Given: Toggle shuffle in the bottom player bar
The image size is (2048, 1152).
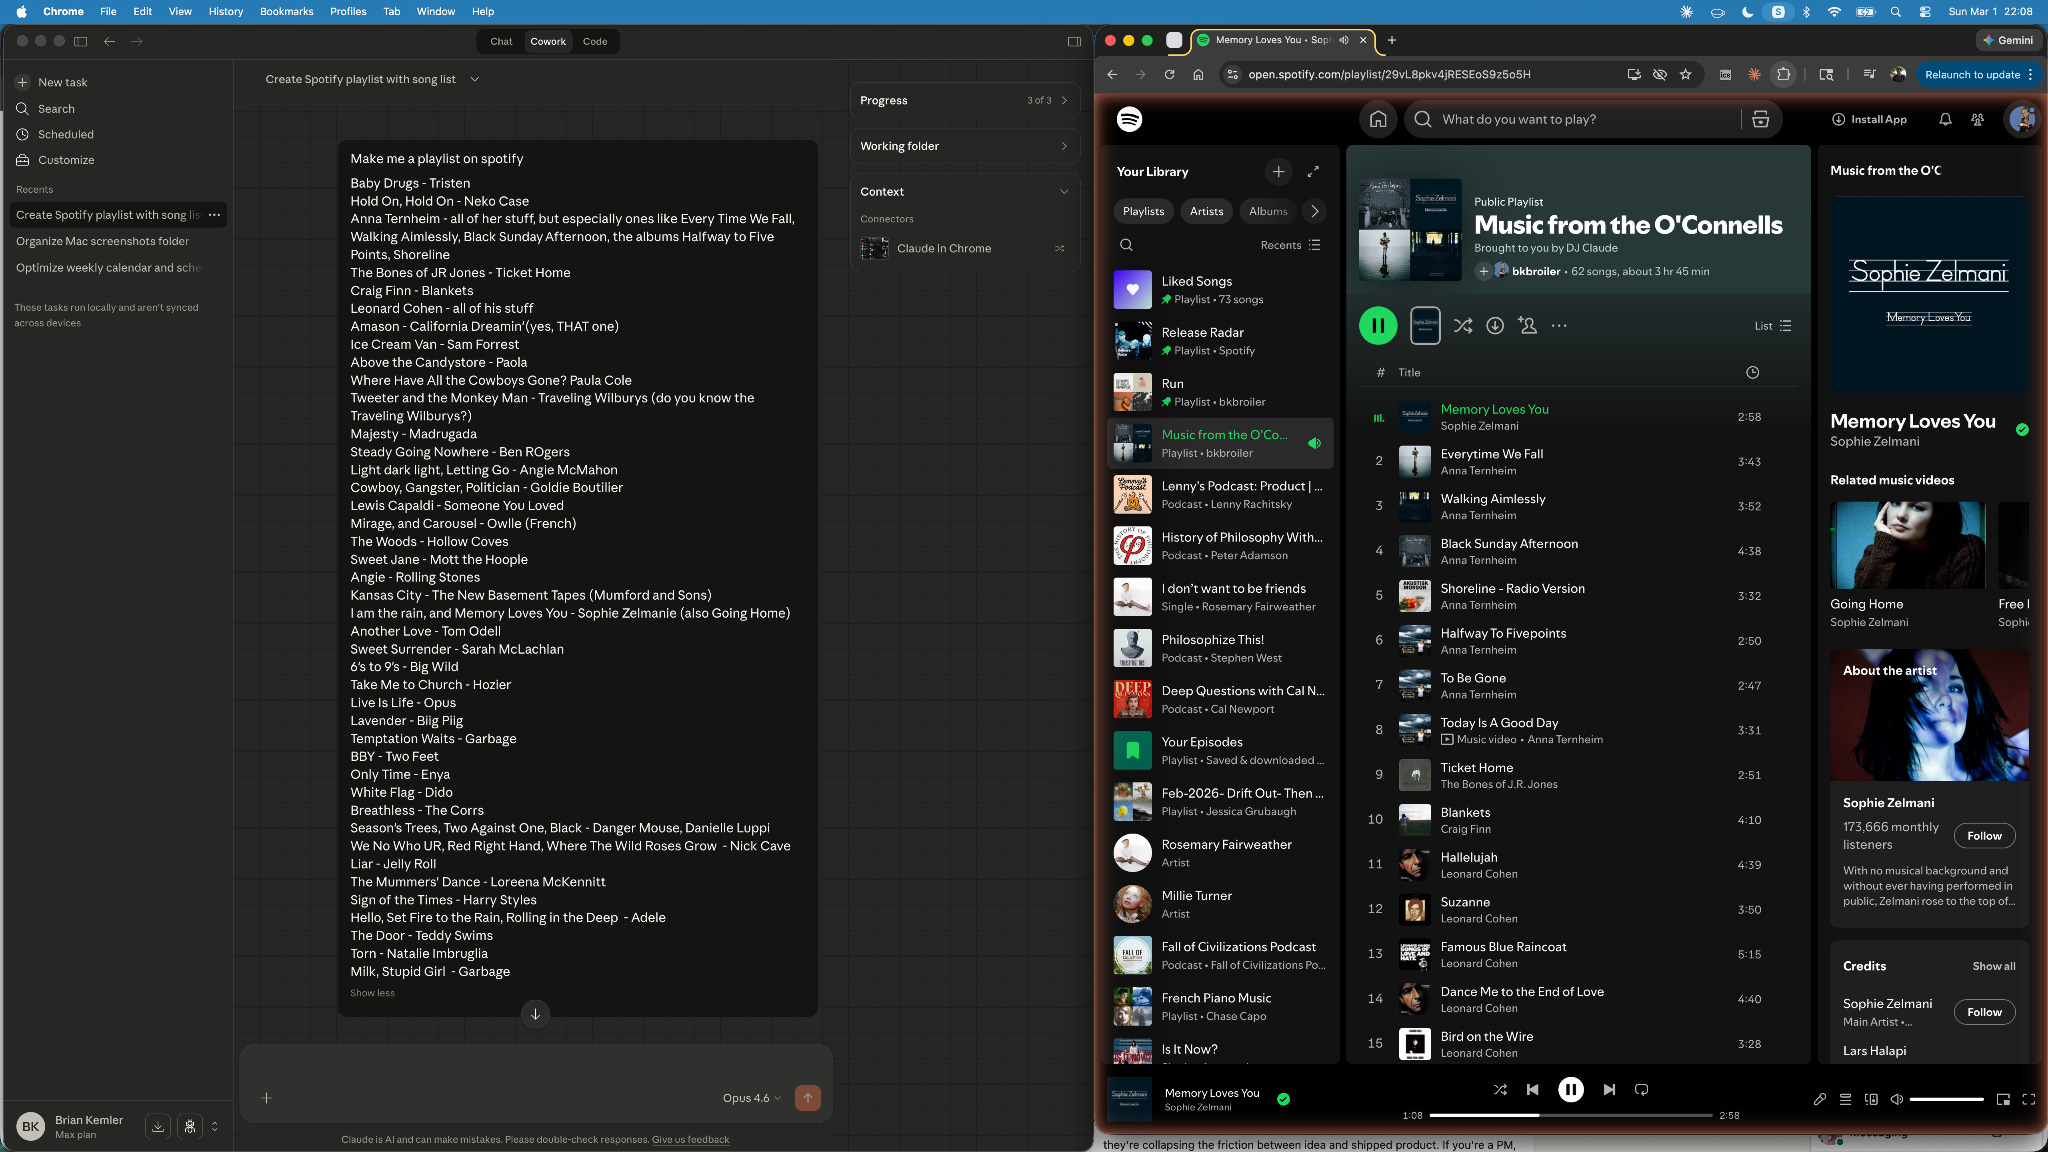Looking at the screenshot, I should click(1500, 1090).
